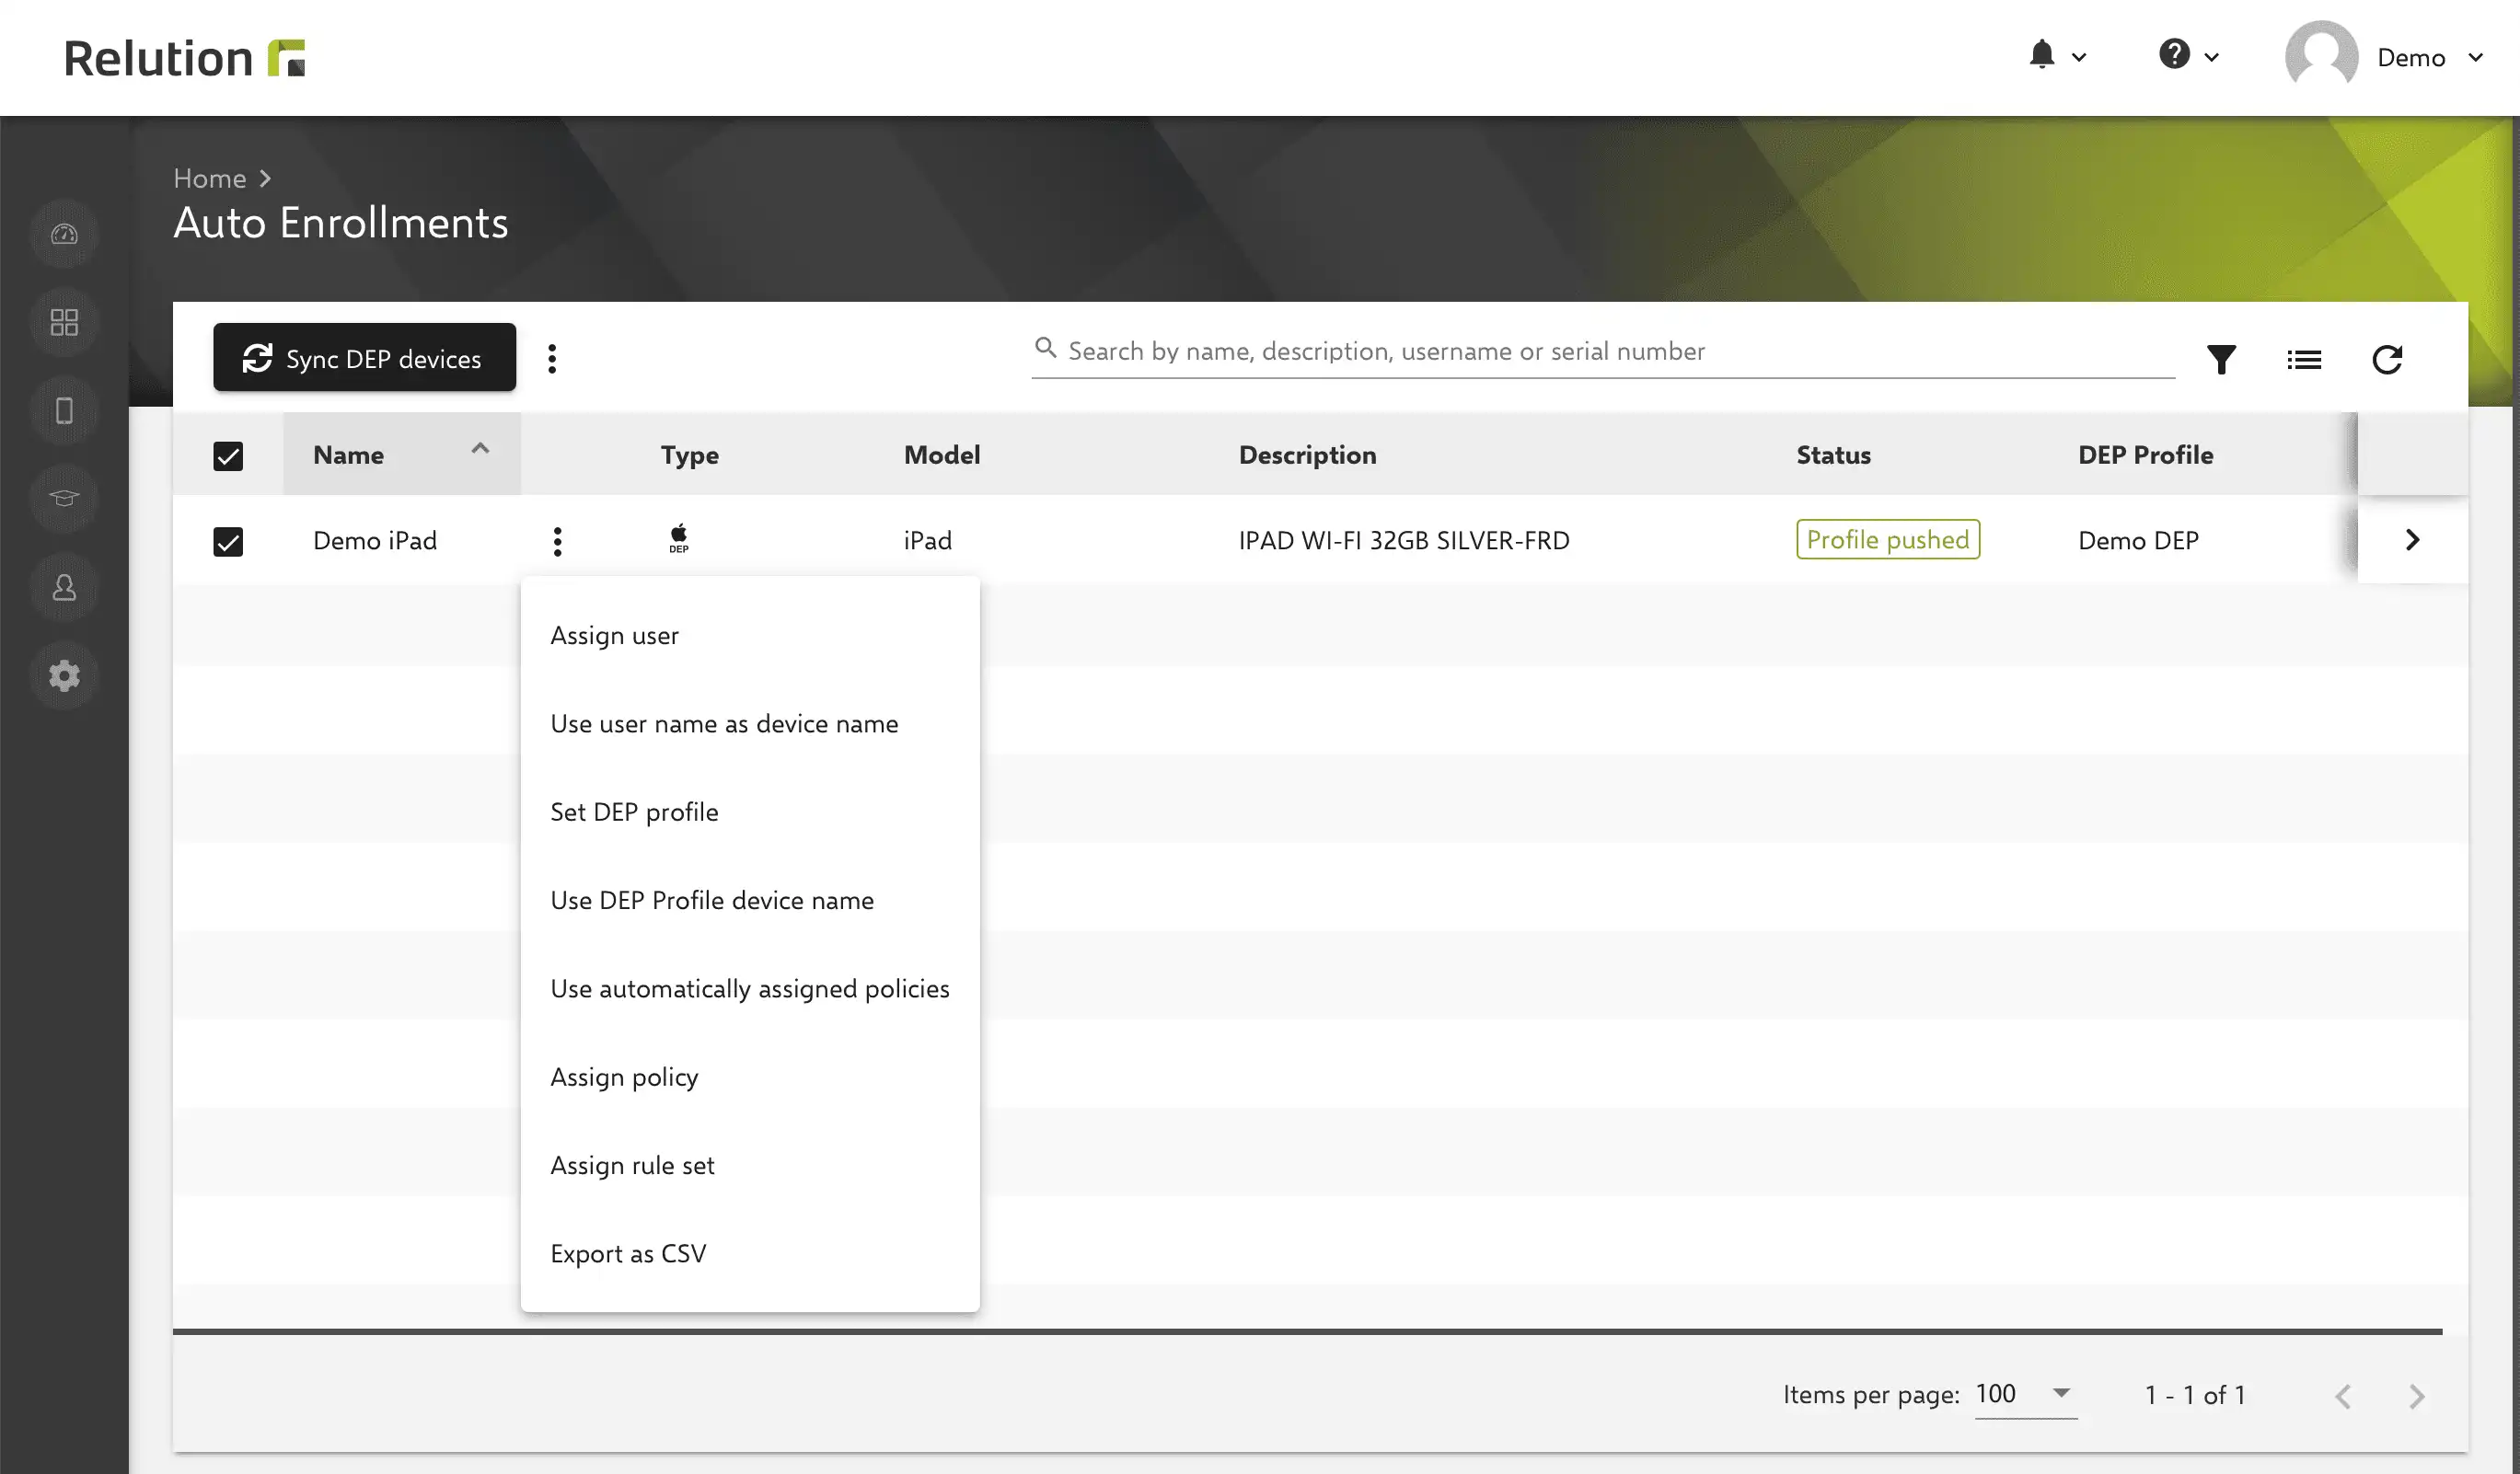Open the Items per page dropdown
The image size is (2520, 1474).
point(2025,1394)
